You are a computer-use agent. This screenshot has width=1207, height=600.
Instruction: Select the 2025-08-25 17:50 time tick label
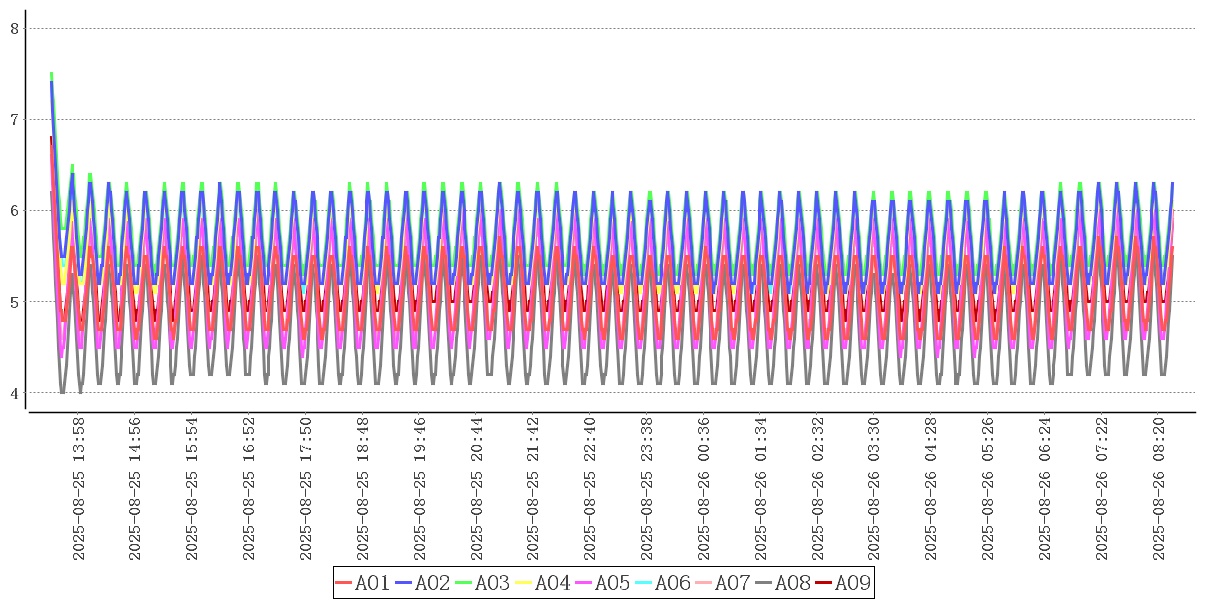click(x=306, y=488)
